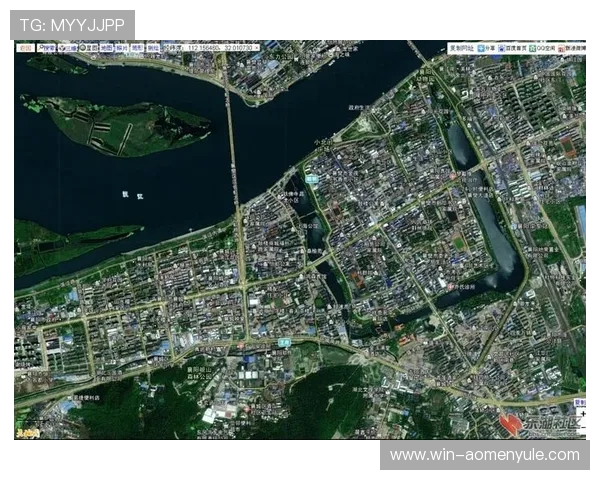Click the seventh toolbar button after 照片
The image size is (600, 480).
[x=137, y=47]
